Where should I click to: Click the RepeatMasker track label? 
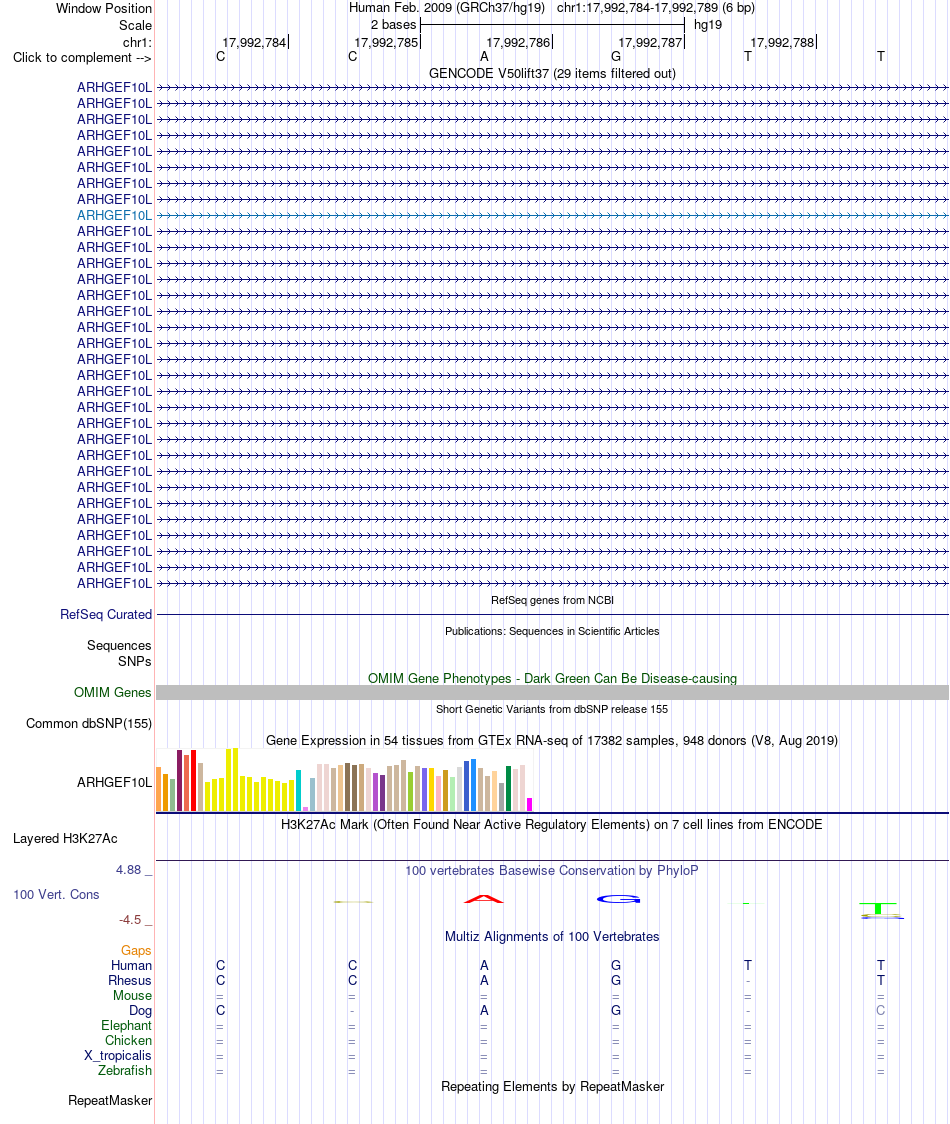(110, 1100)
